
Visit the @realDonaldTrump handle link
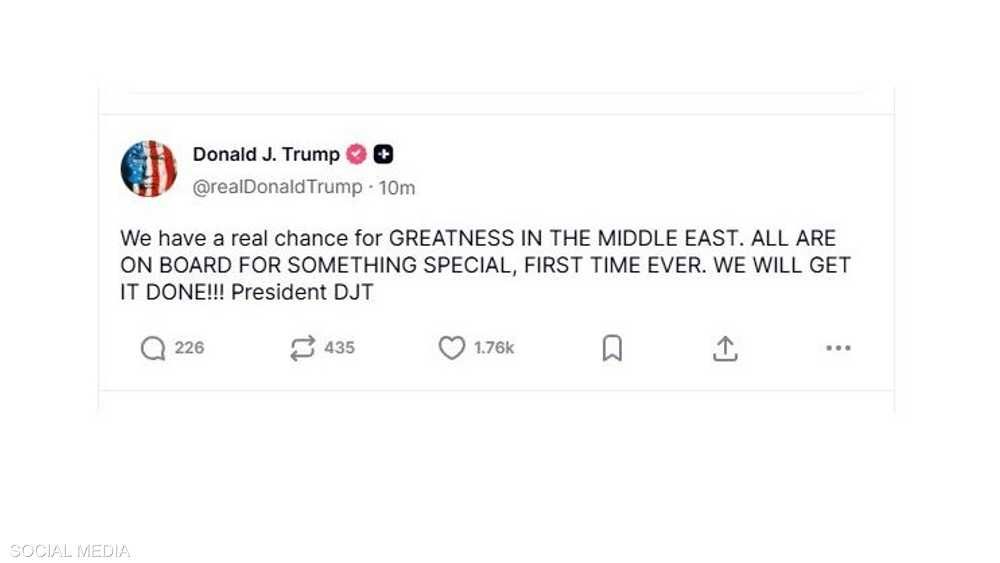[277, 187]
